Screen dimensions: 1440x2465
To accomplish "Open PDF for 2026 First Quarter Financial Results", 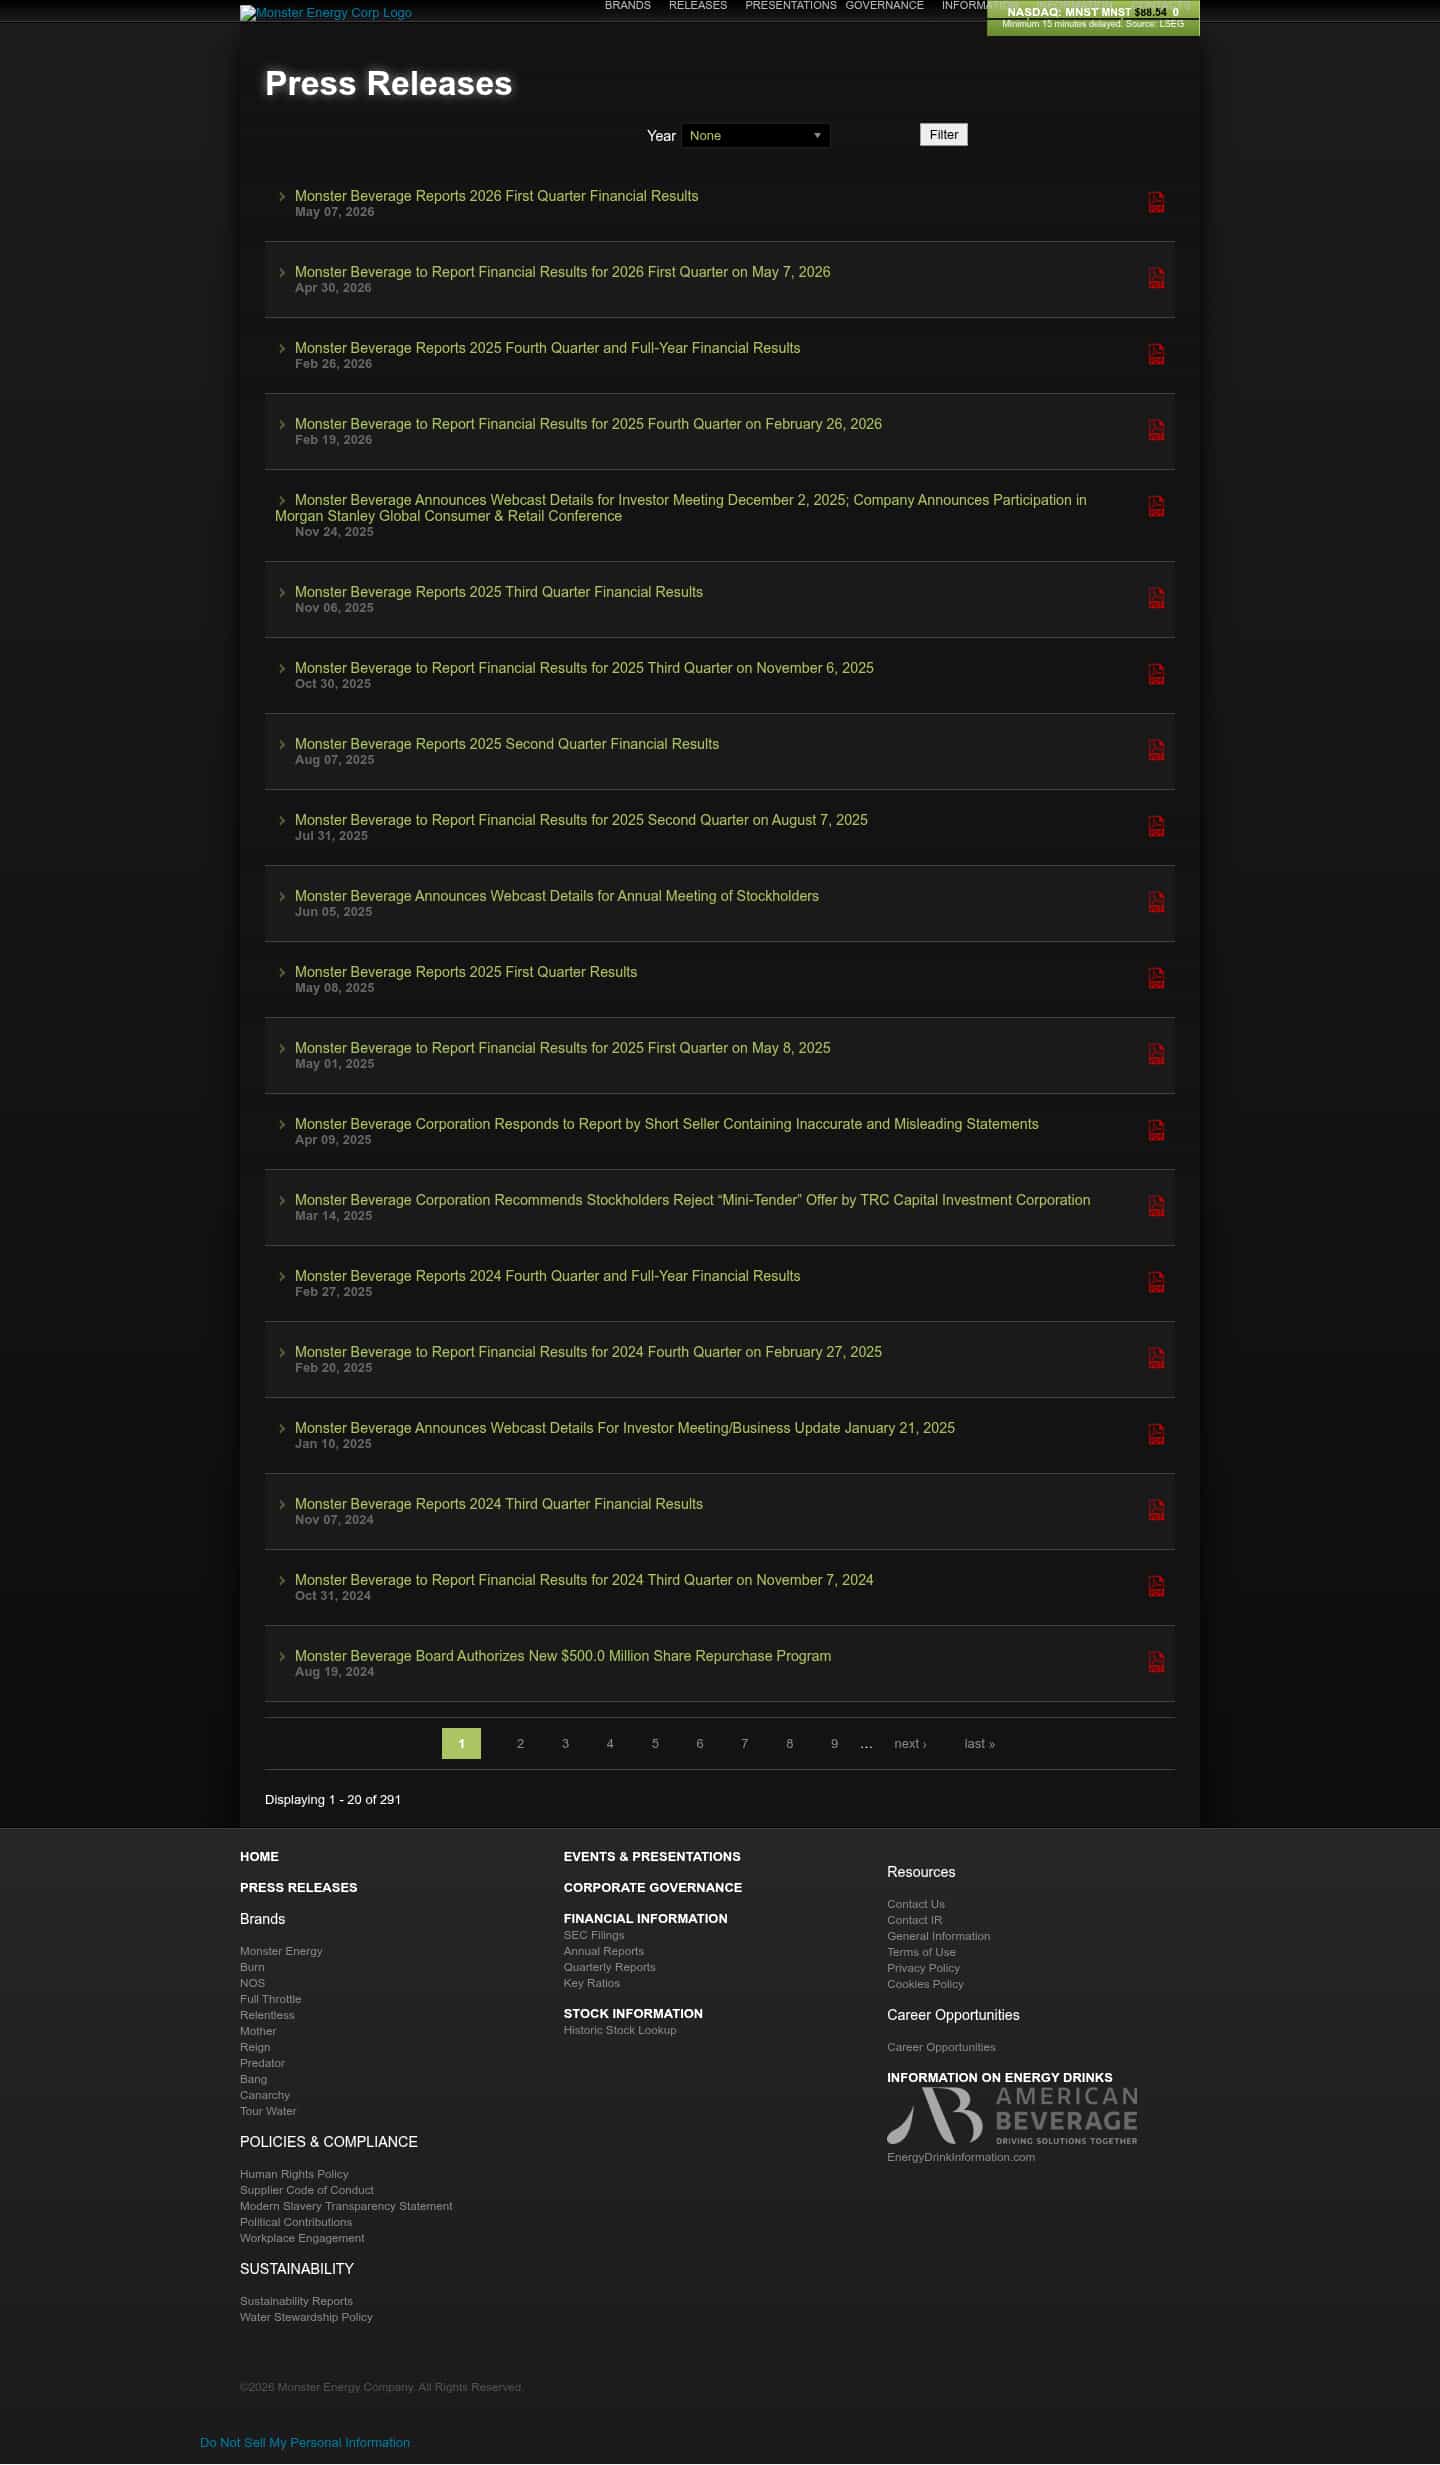I will point(1156,202).
